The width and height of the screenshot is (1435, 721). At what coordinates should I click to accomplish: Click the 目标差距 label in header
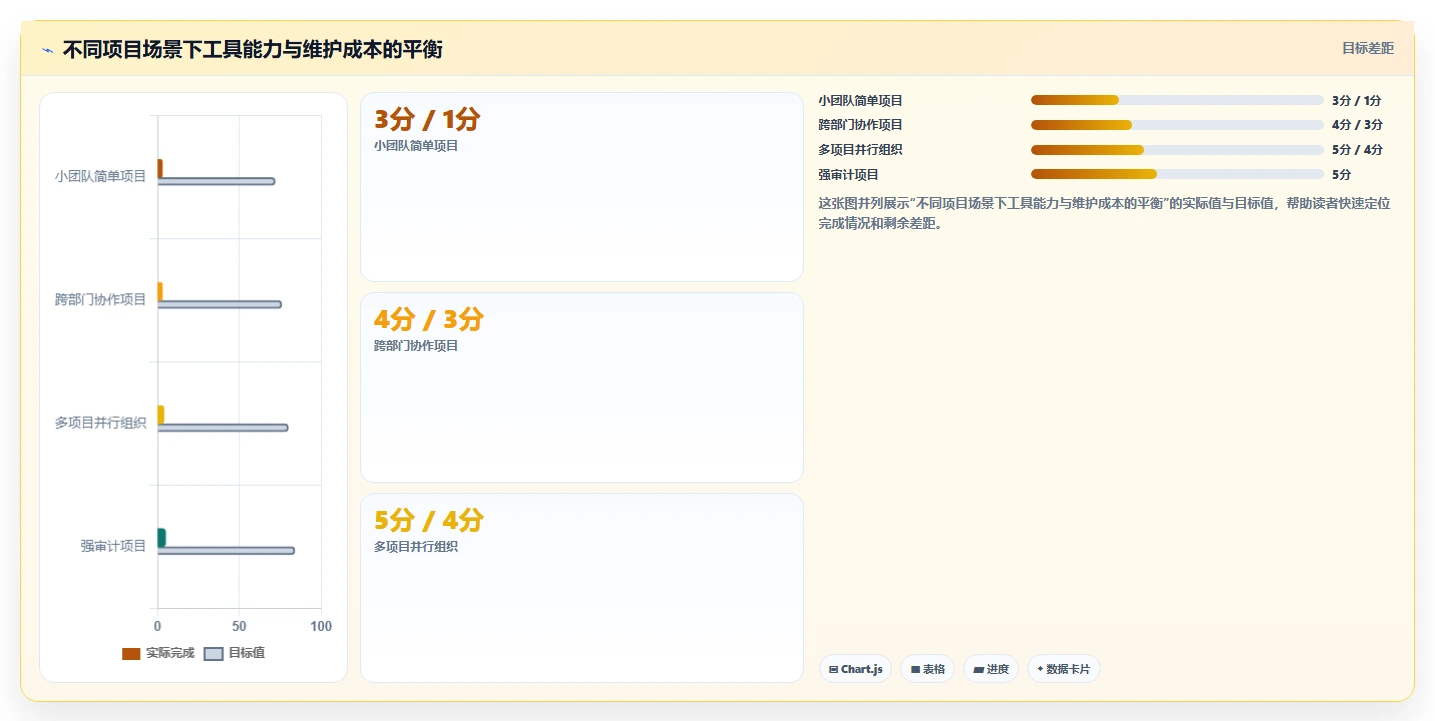pos(1367,48)
